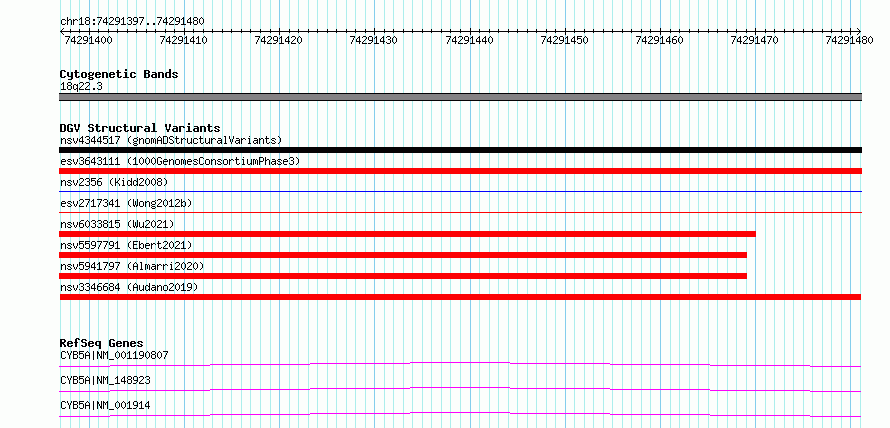
Task: Click the thin red esv2717341 variant line
Action: (x=460, y=212)
